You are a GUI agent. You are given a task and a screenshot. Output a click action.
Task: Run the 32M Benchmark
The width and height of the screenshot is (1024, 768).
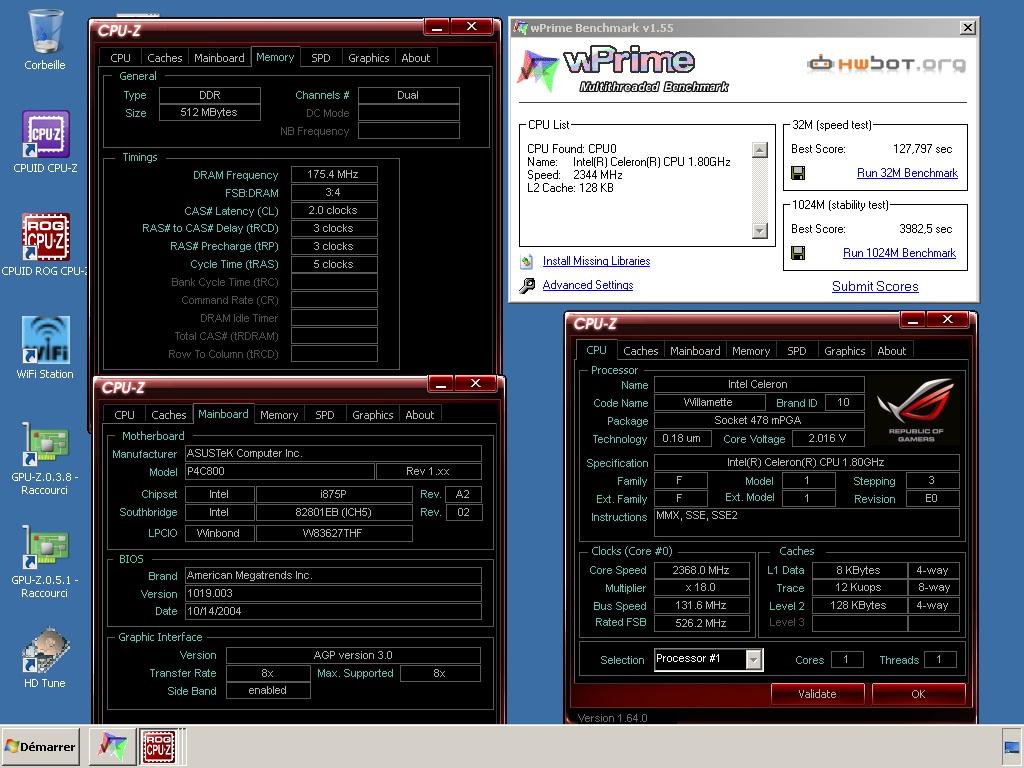click(907, 173)
